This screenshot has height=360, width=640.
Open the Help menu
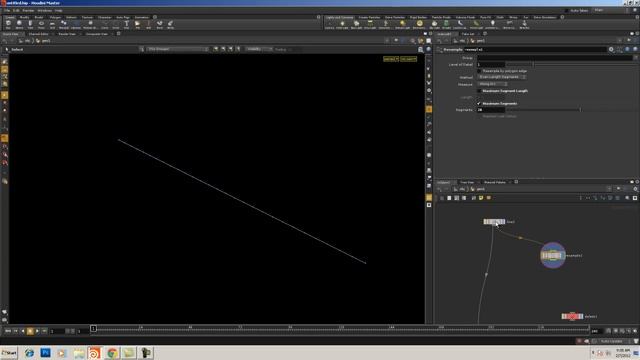click(x=59, y=11)
